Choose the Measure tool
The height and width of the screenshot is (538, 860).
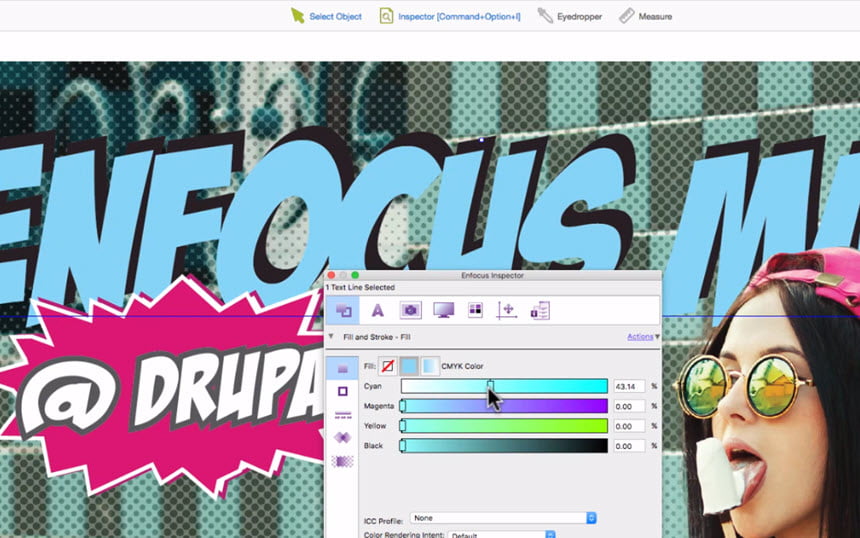(x=645, y=16)
